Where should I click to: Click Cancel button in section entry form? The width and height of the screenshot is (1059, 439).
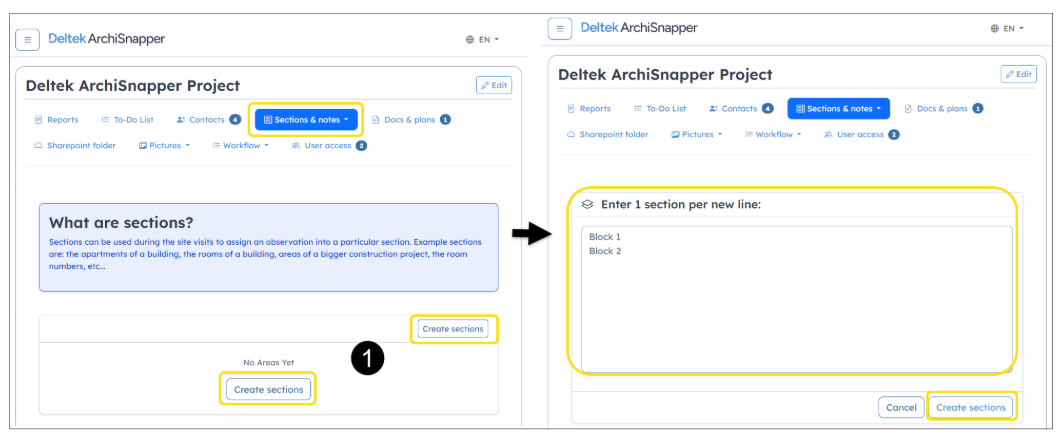click(x=901, y=407)
